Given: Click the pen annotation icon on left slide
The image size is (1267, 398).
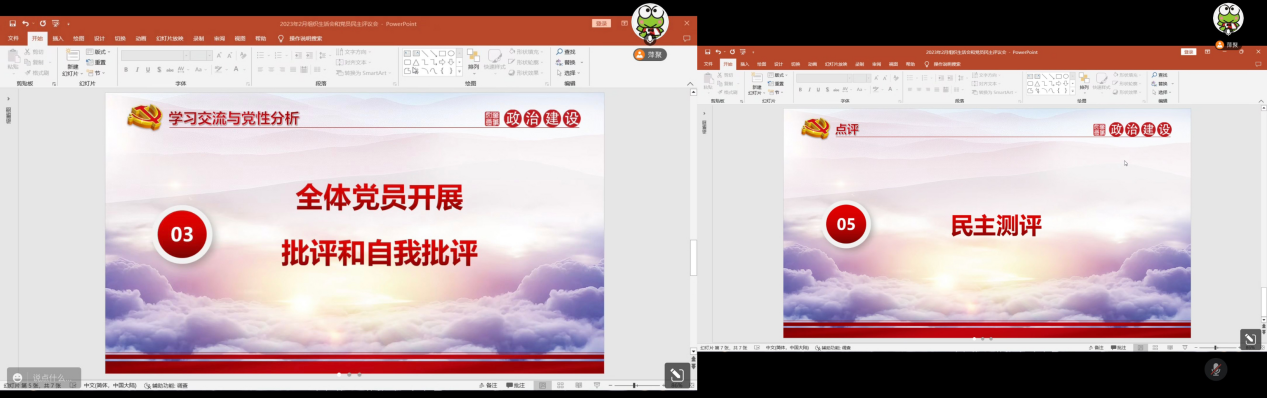Looking at the screenshot, I should (677, 376).
